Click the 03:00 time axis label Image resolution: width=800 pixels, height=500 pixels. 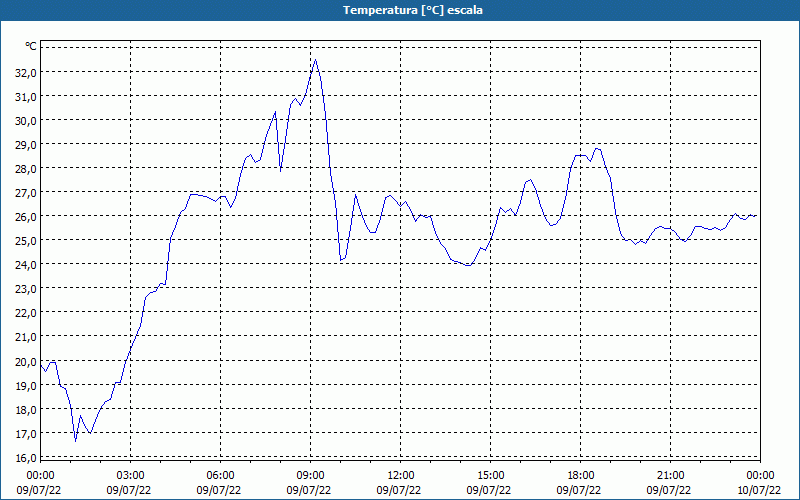[131, 476]
